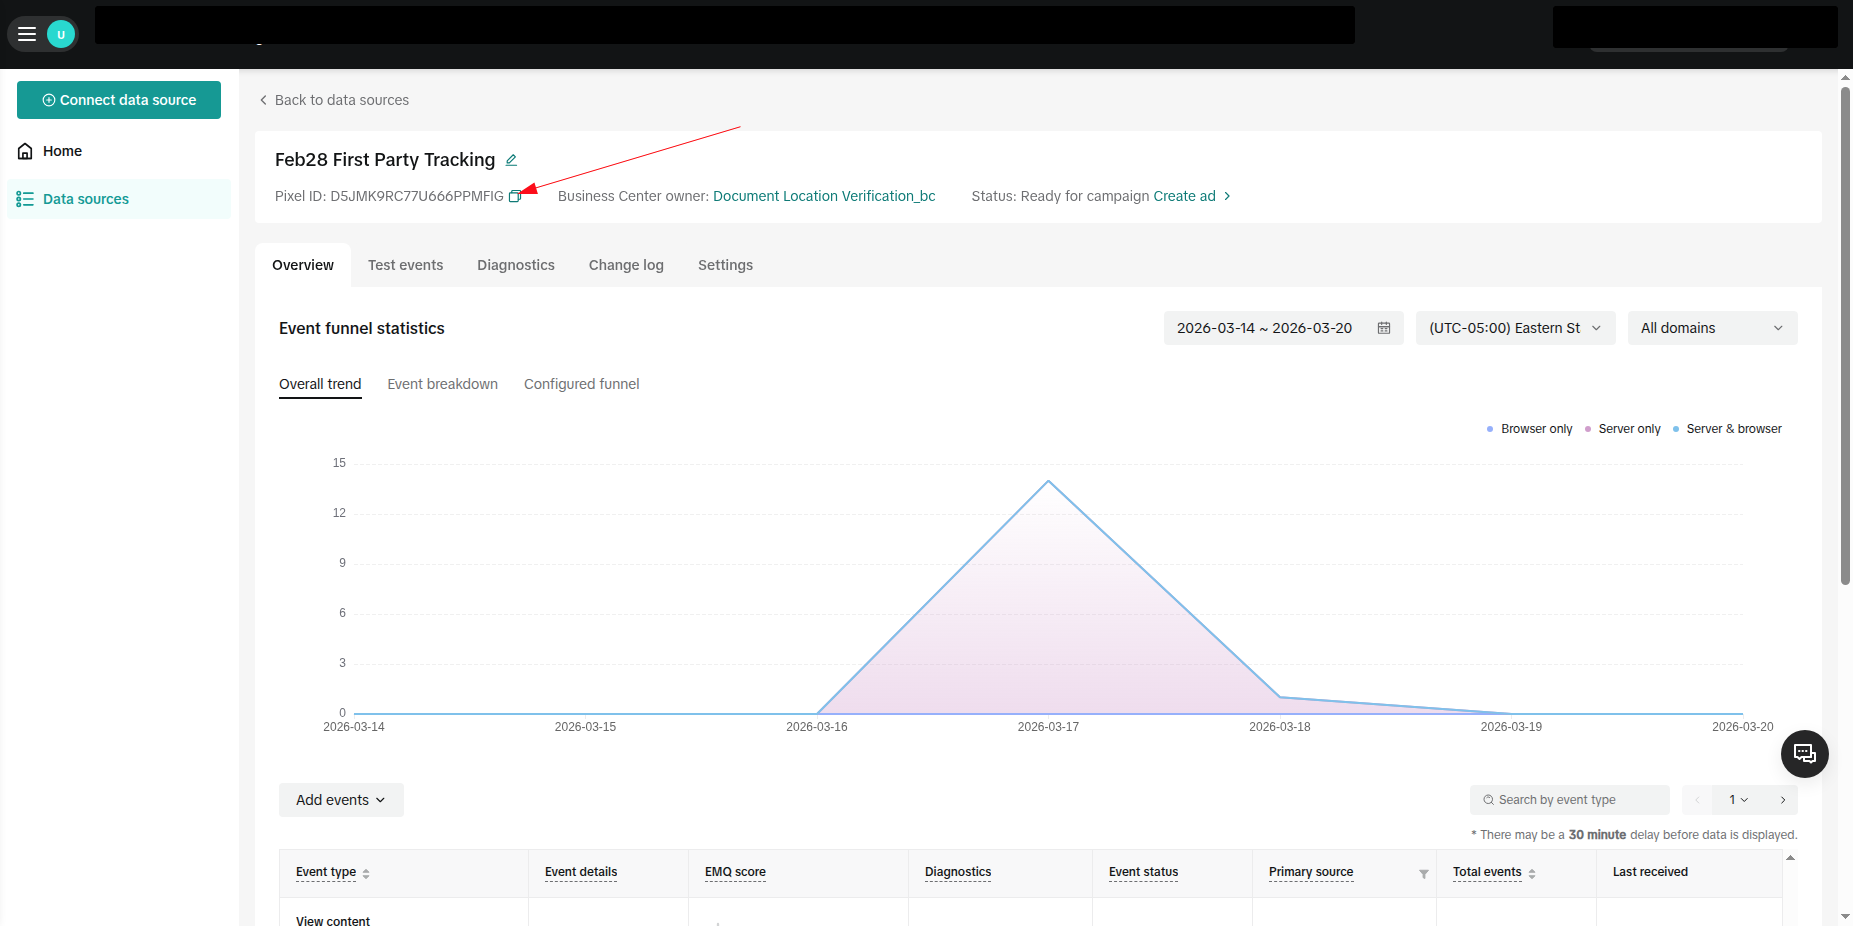Click the Event status column header
This screenshot has width=1853, height=926.
pyautogui.click(x=1143, y=872)
